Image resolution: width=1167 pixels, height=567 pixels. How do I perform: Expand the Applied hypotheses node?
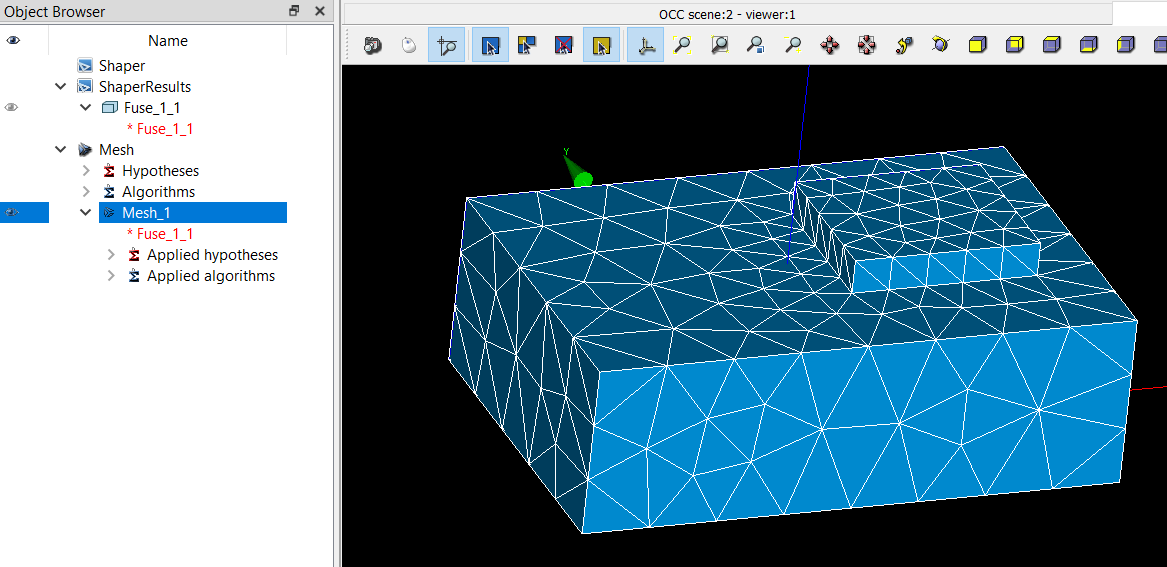(111, 255)
